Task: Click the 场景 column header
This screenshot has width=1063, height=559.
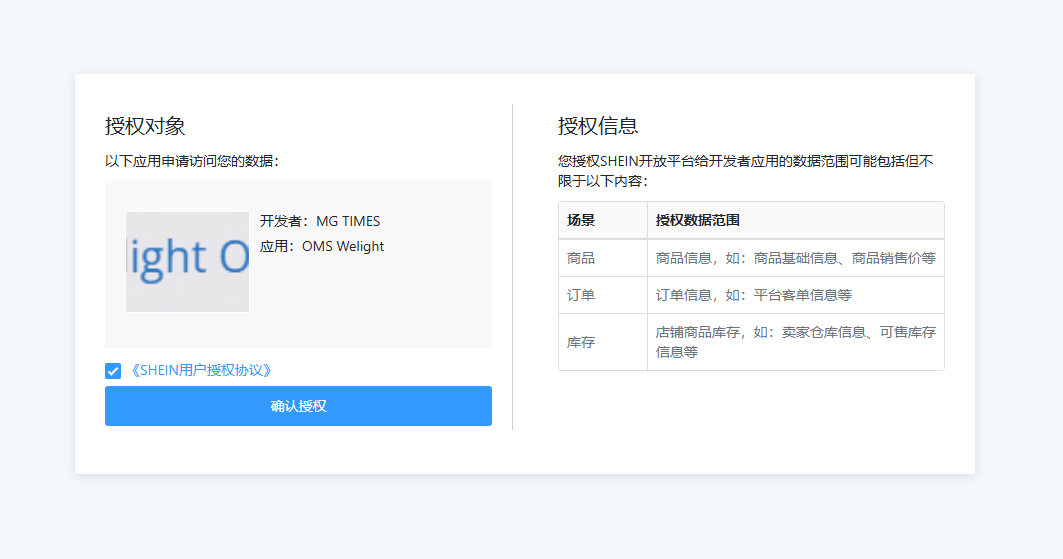Action: tap(603, 220)
